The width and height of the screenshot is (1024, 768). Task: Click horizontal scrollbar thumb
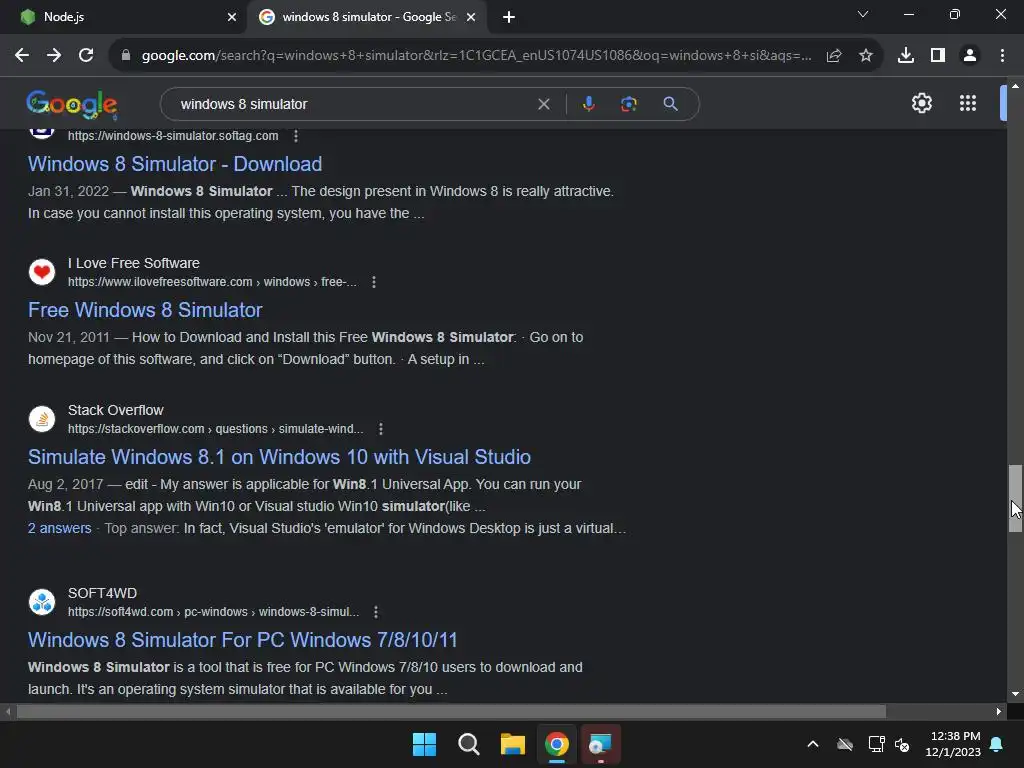(451, 711)
